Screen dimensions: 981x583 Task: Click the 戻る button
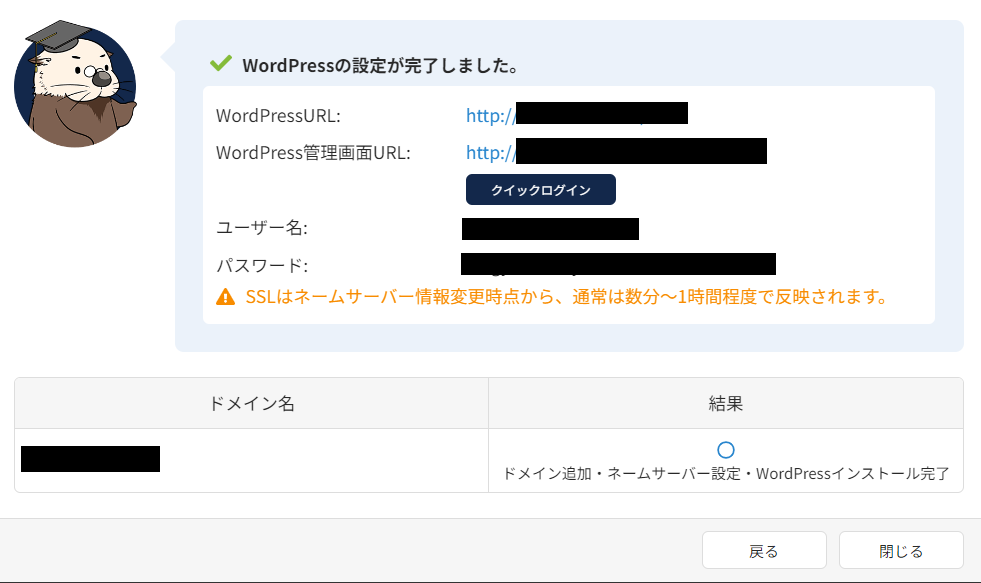(765, 550)
